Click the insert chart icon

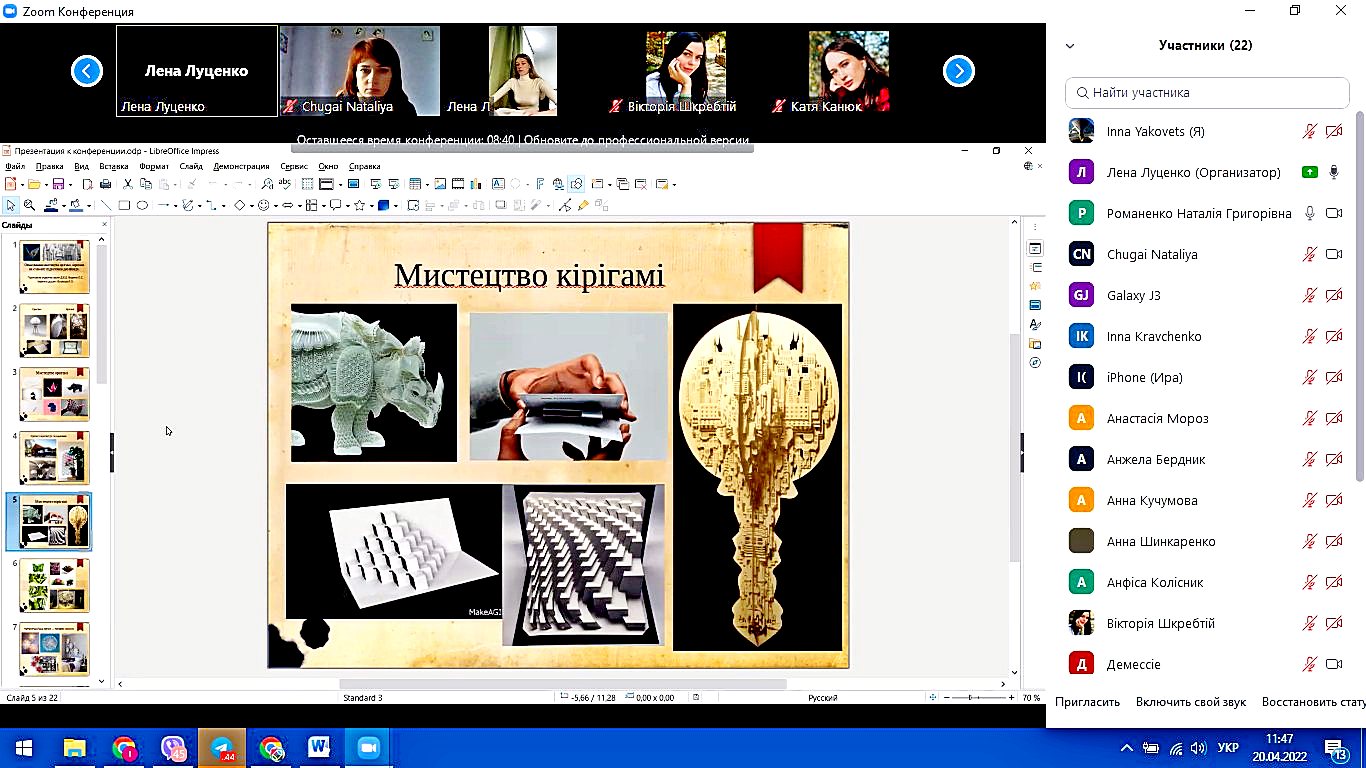click(x=476, y=185)
